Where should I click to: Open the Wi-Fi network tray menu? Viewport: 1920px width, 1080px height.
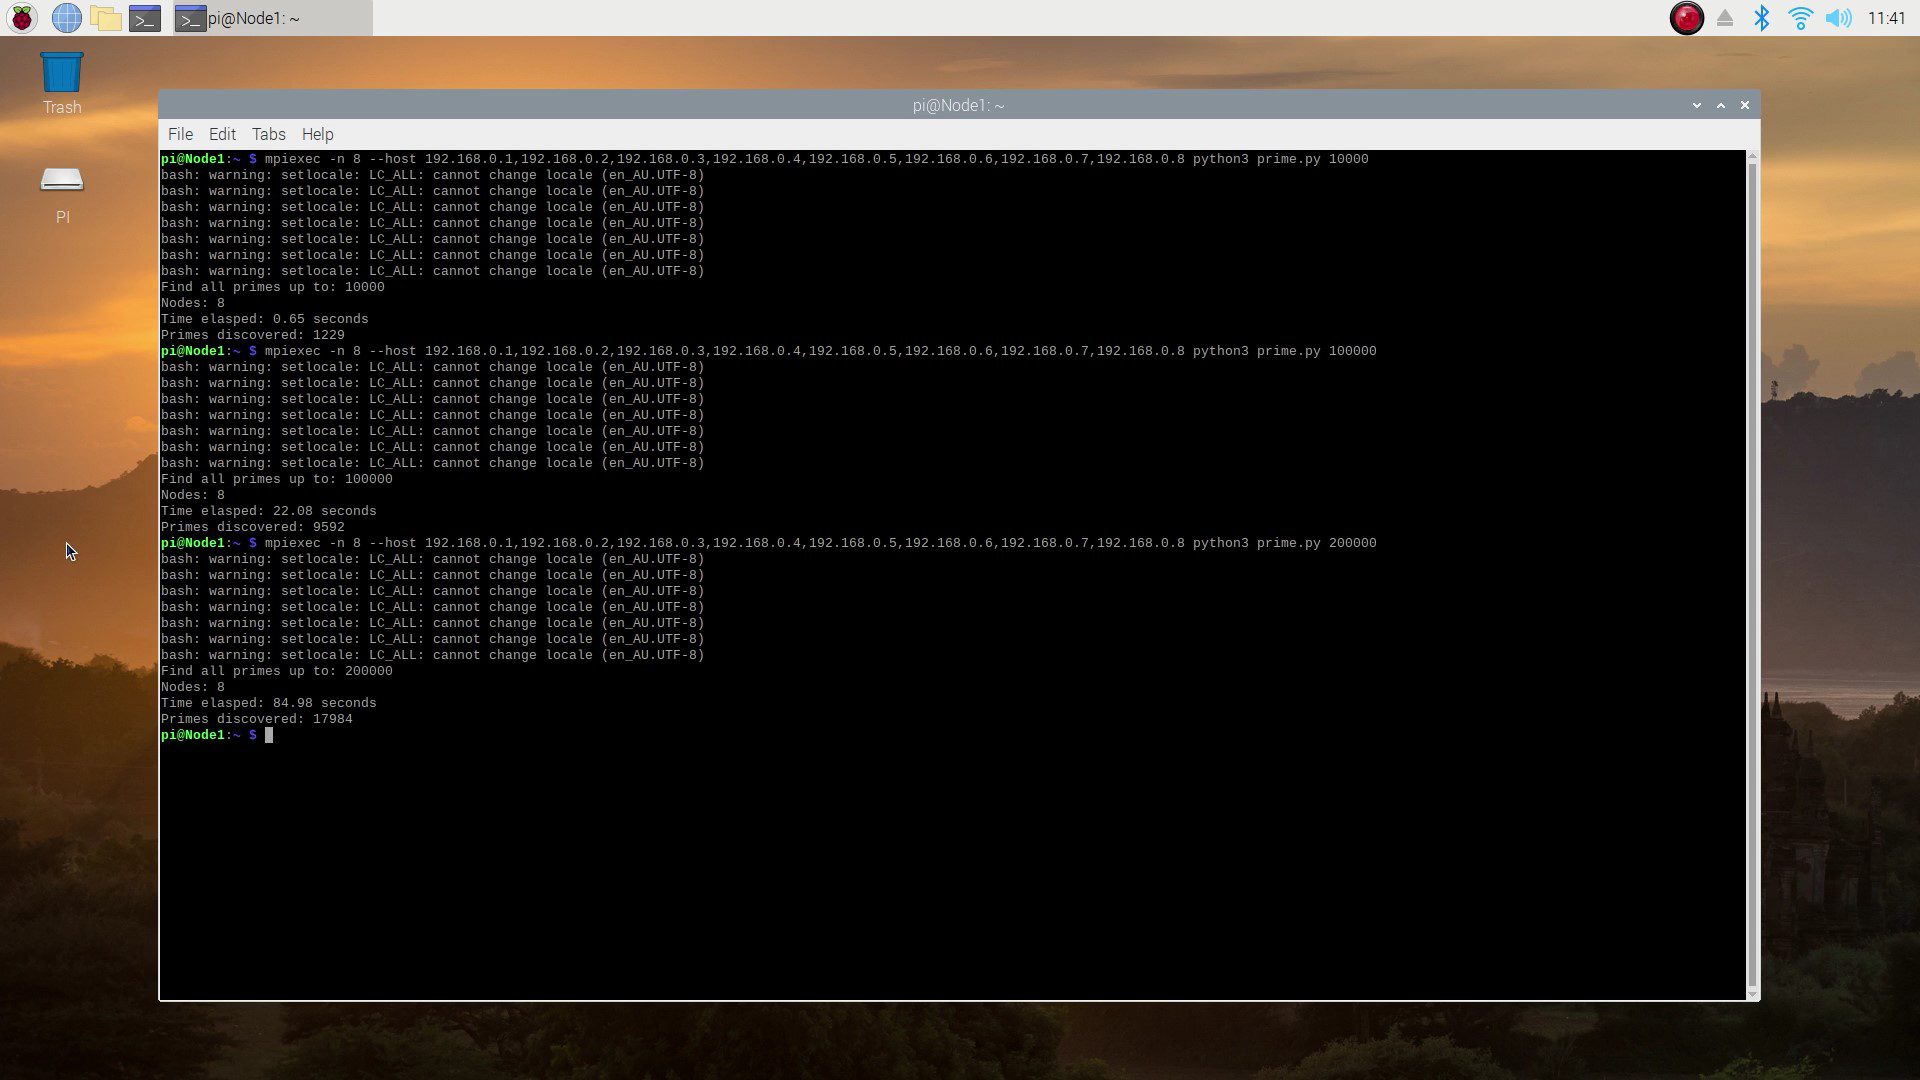(x=1800, y=18)
